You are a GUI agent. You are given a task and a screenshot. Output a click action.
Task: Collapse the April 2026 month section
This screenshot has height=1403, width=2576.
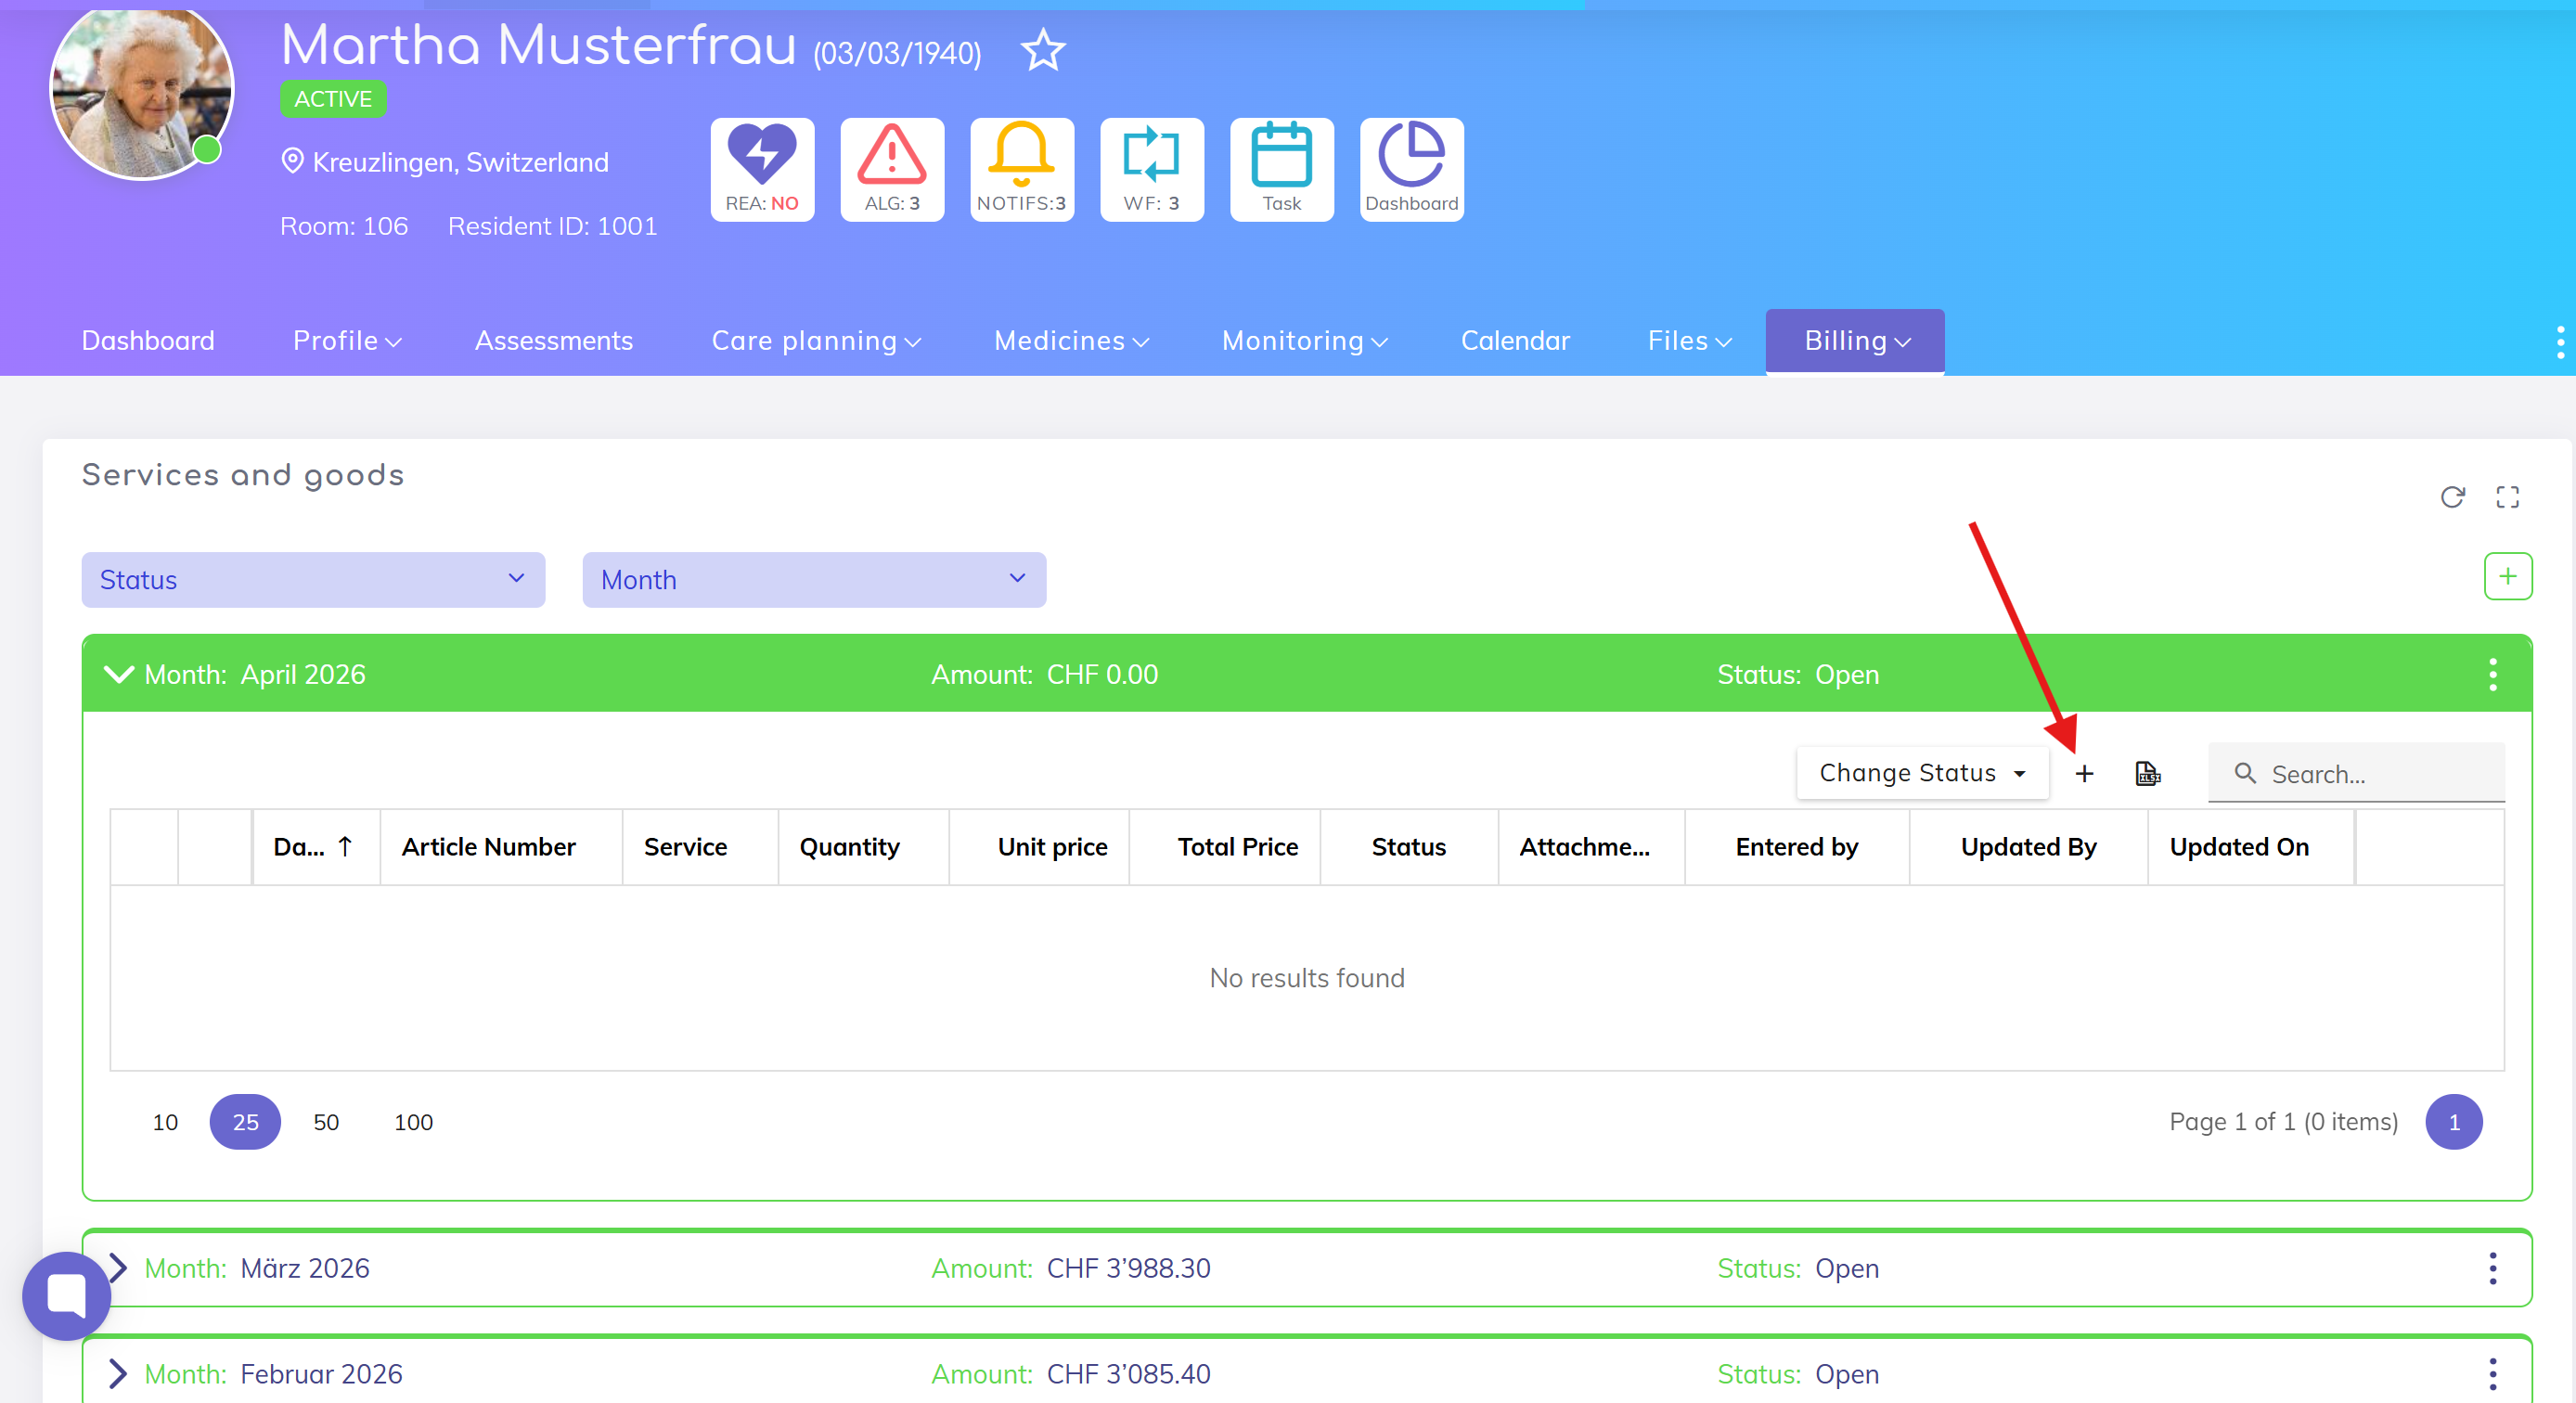click(x=118, y=674)
